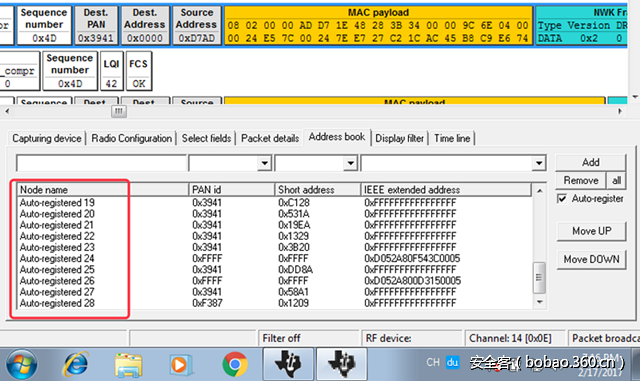Click the Node name column header
This screenshot has height=381, width=640.
tap(102, 190)
